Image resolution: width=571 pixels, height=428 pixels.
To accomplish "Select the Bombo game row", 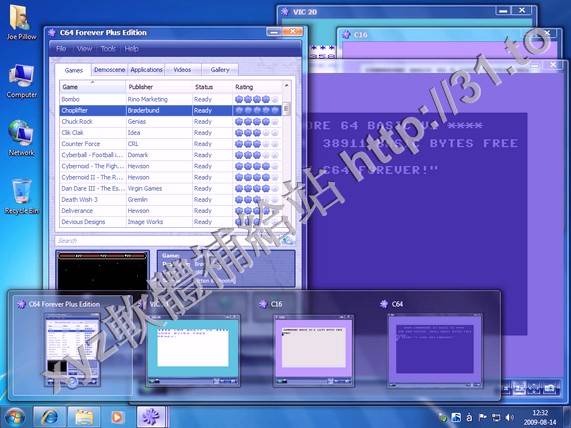I will (x=171, y=99).
